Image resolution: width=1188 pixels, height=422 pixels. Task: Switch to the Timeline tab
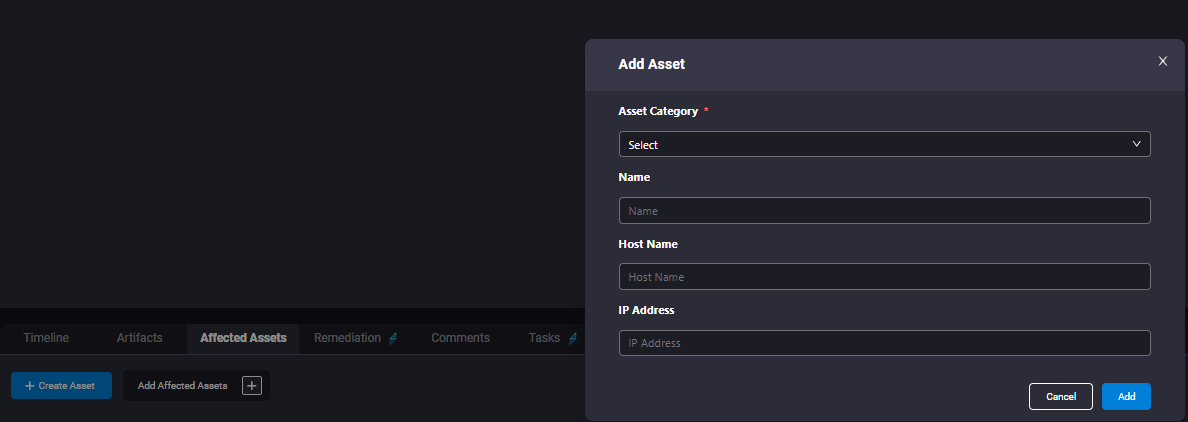coord(46,338)
